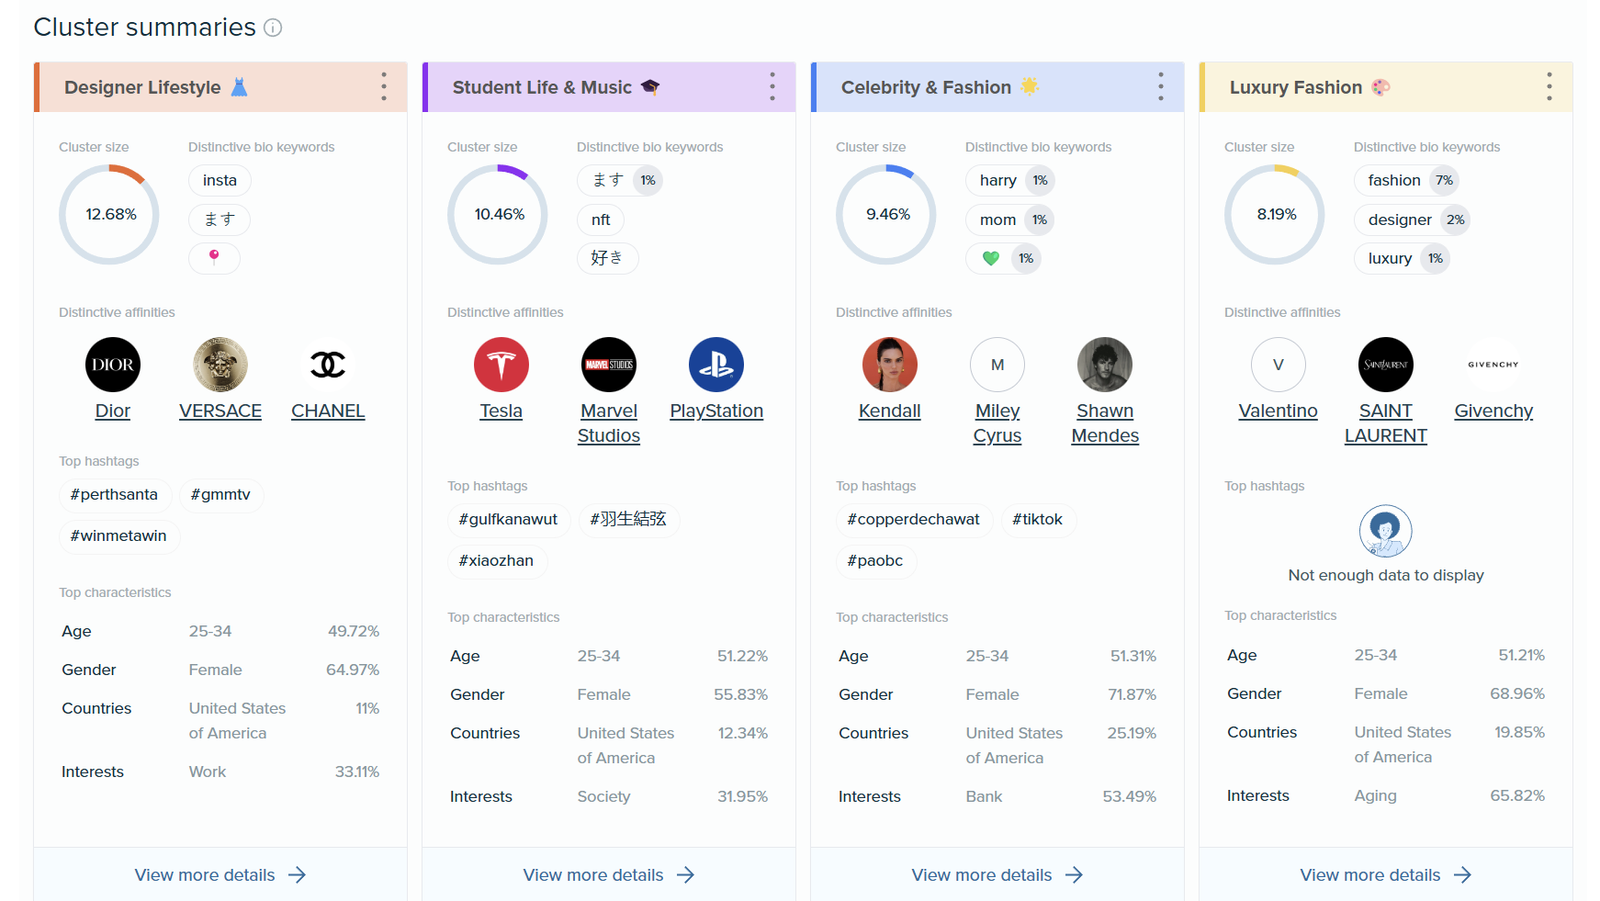Open the Shawn Mendes affinity link
Viewport: 1600px width, 901px height.
point(1105,423)
